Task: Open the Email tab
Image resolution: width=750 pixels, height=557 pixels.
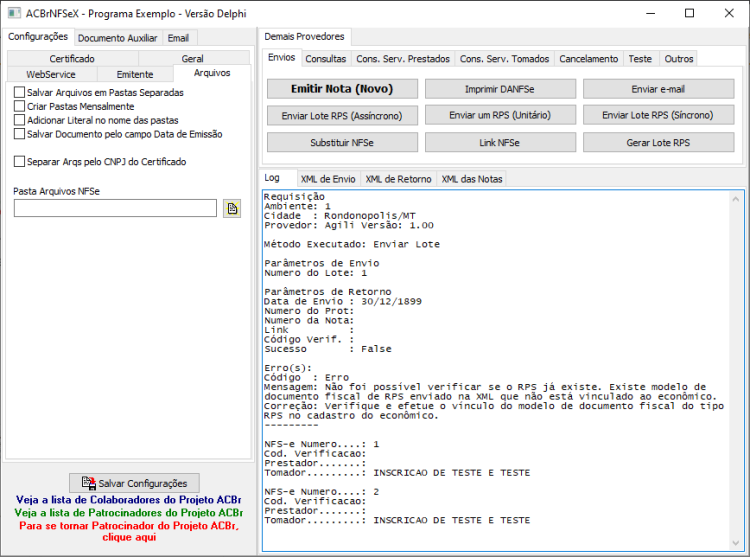Action: 178,38
